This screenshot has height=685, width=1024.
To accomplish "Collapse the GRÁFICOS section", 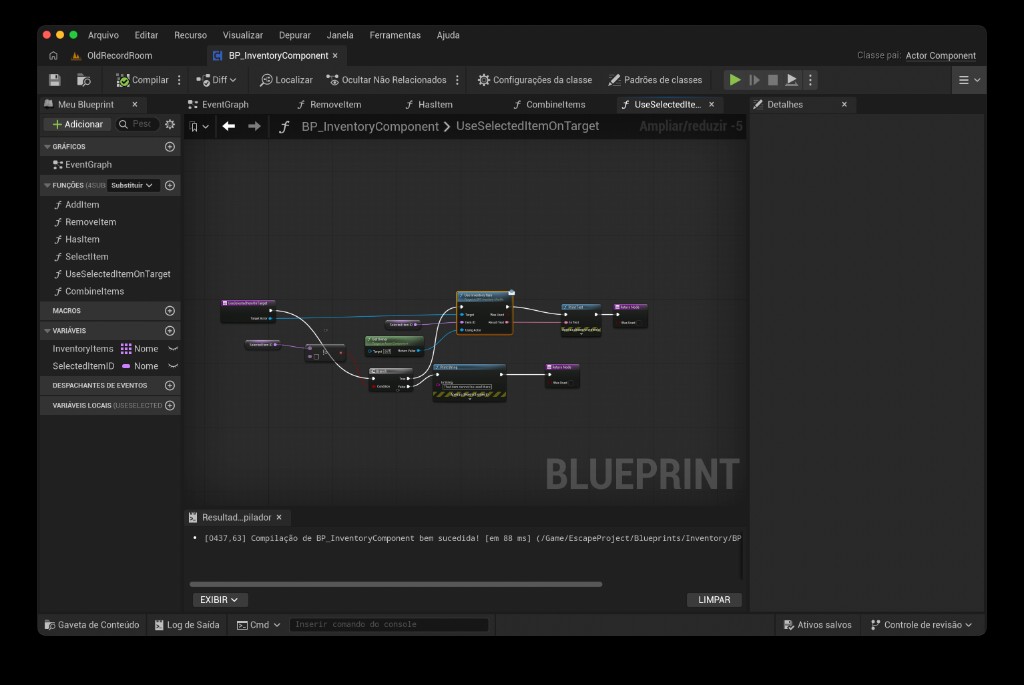I will pos(47,147).
